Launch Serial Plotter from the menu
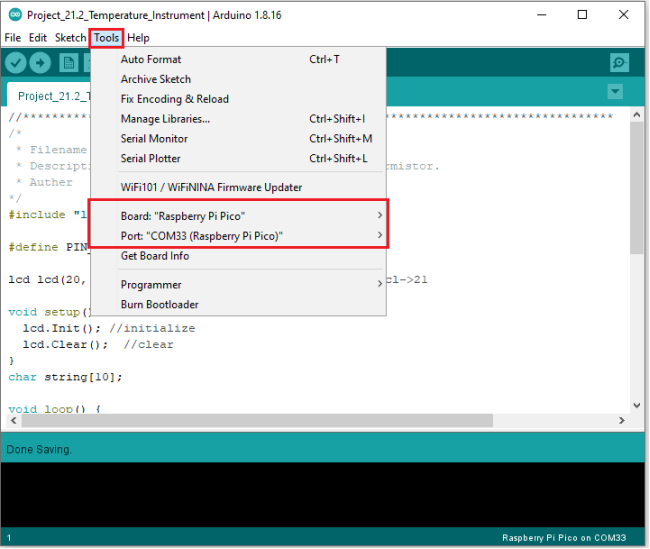 click(238, 158)
